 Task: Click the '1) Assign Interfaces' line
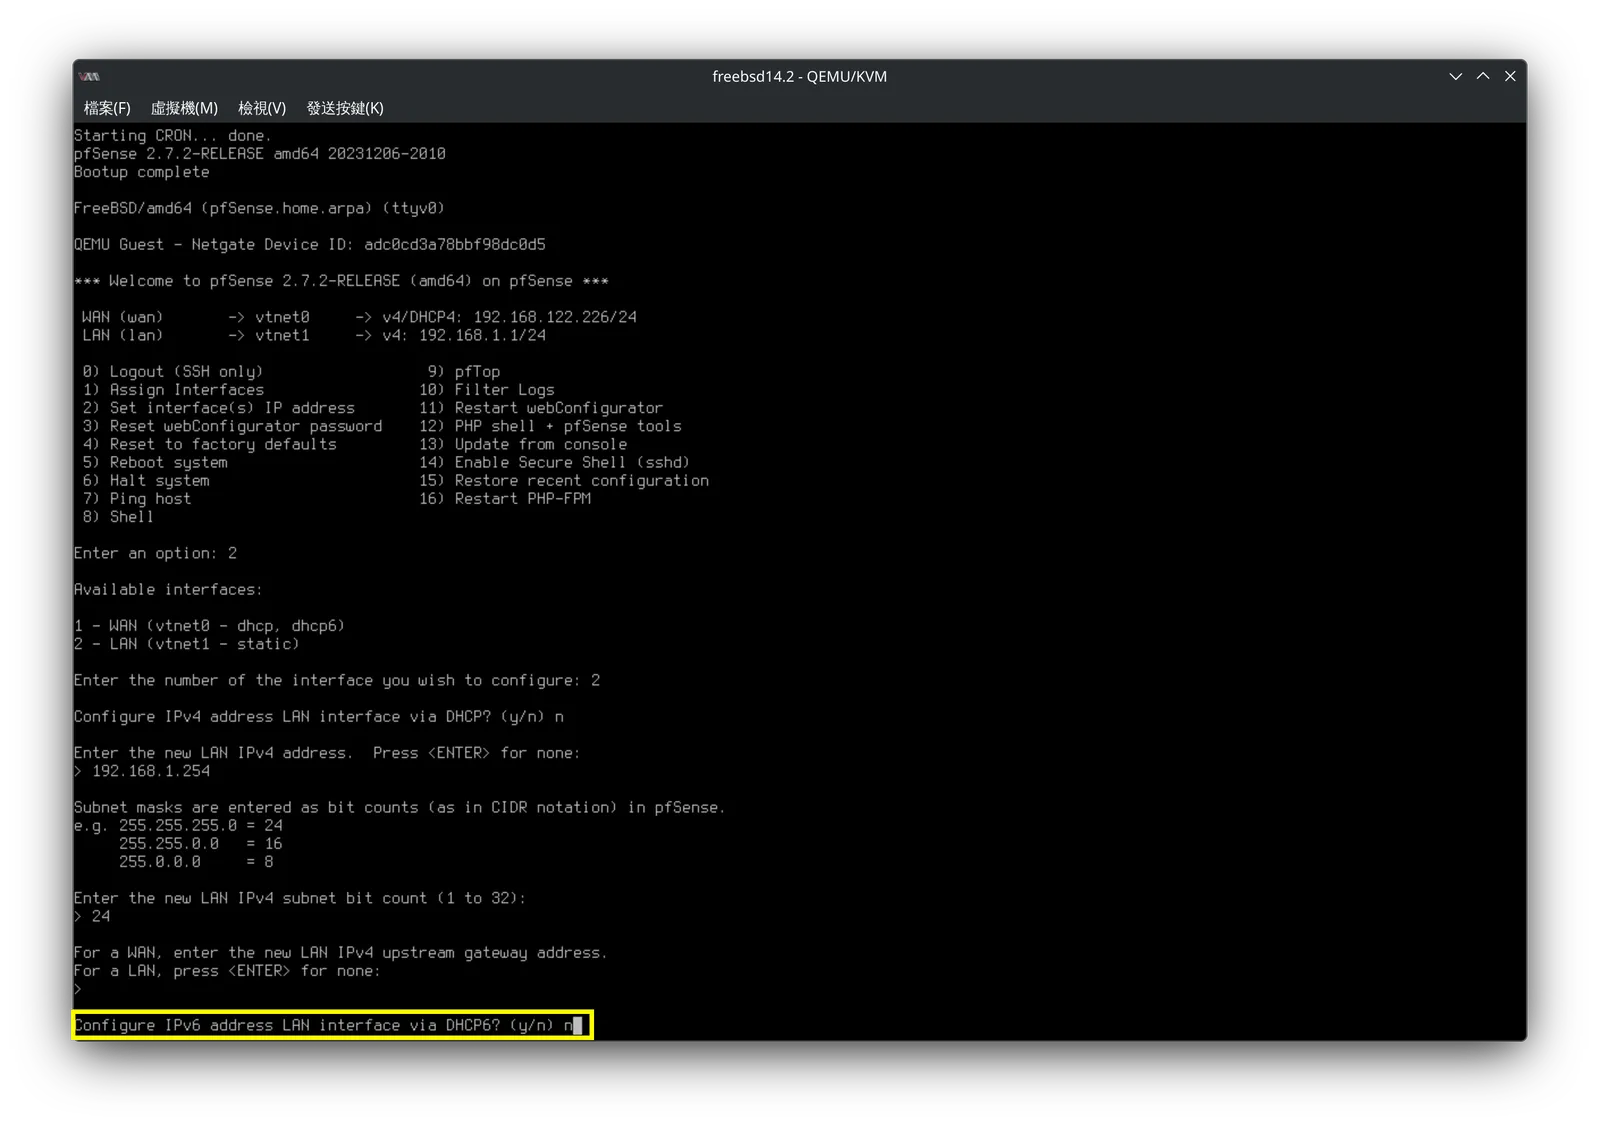pyautogui.click(x=173, y=389)
